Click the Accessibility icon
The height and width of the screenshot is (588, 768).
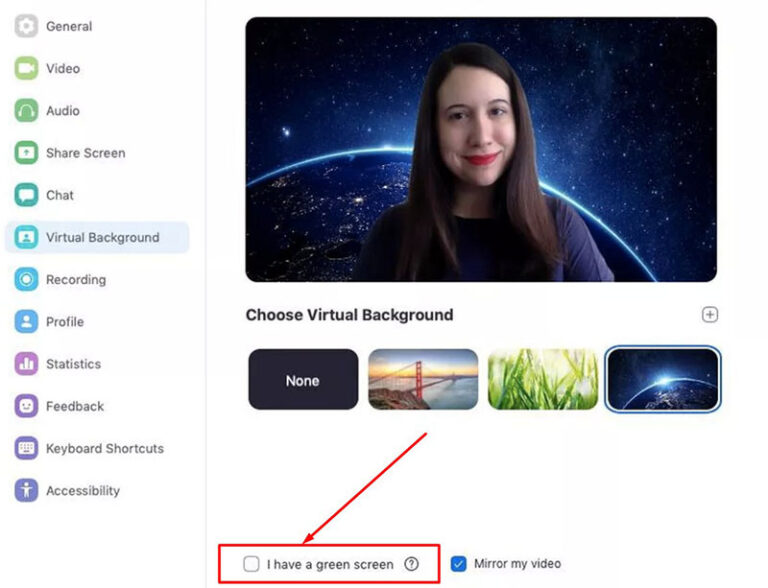coord(26,490)
